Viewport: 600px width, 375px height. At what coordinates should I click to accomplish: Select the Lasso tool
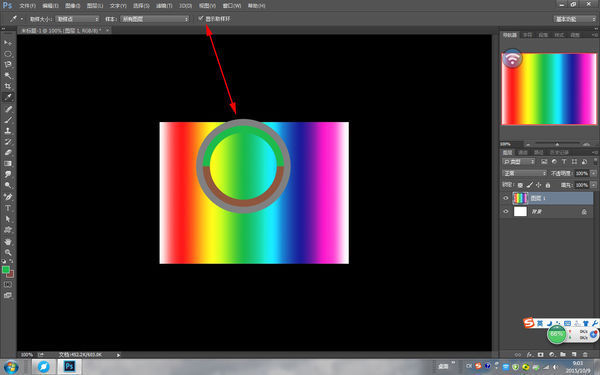click(8, 64)
